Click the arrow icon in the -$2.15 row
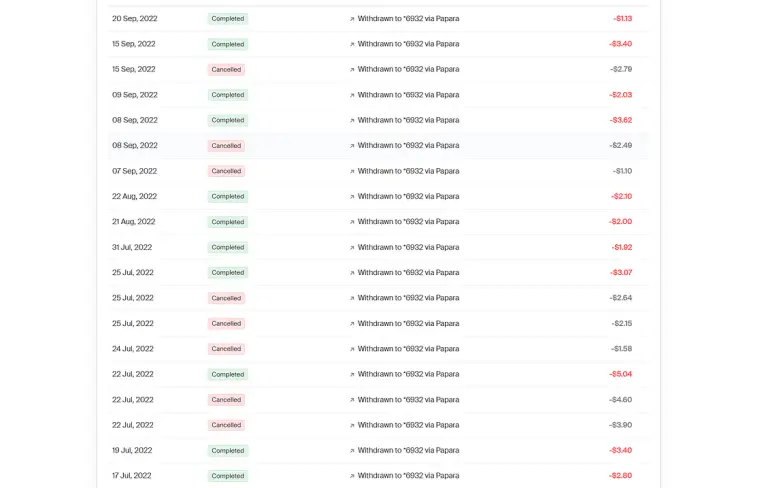Viewport: 762px width, 488px height. [352, 324]
